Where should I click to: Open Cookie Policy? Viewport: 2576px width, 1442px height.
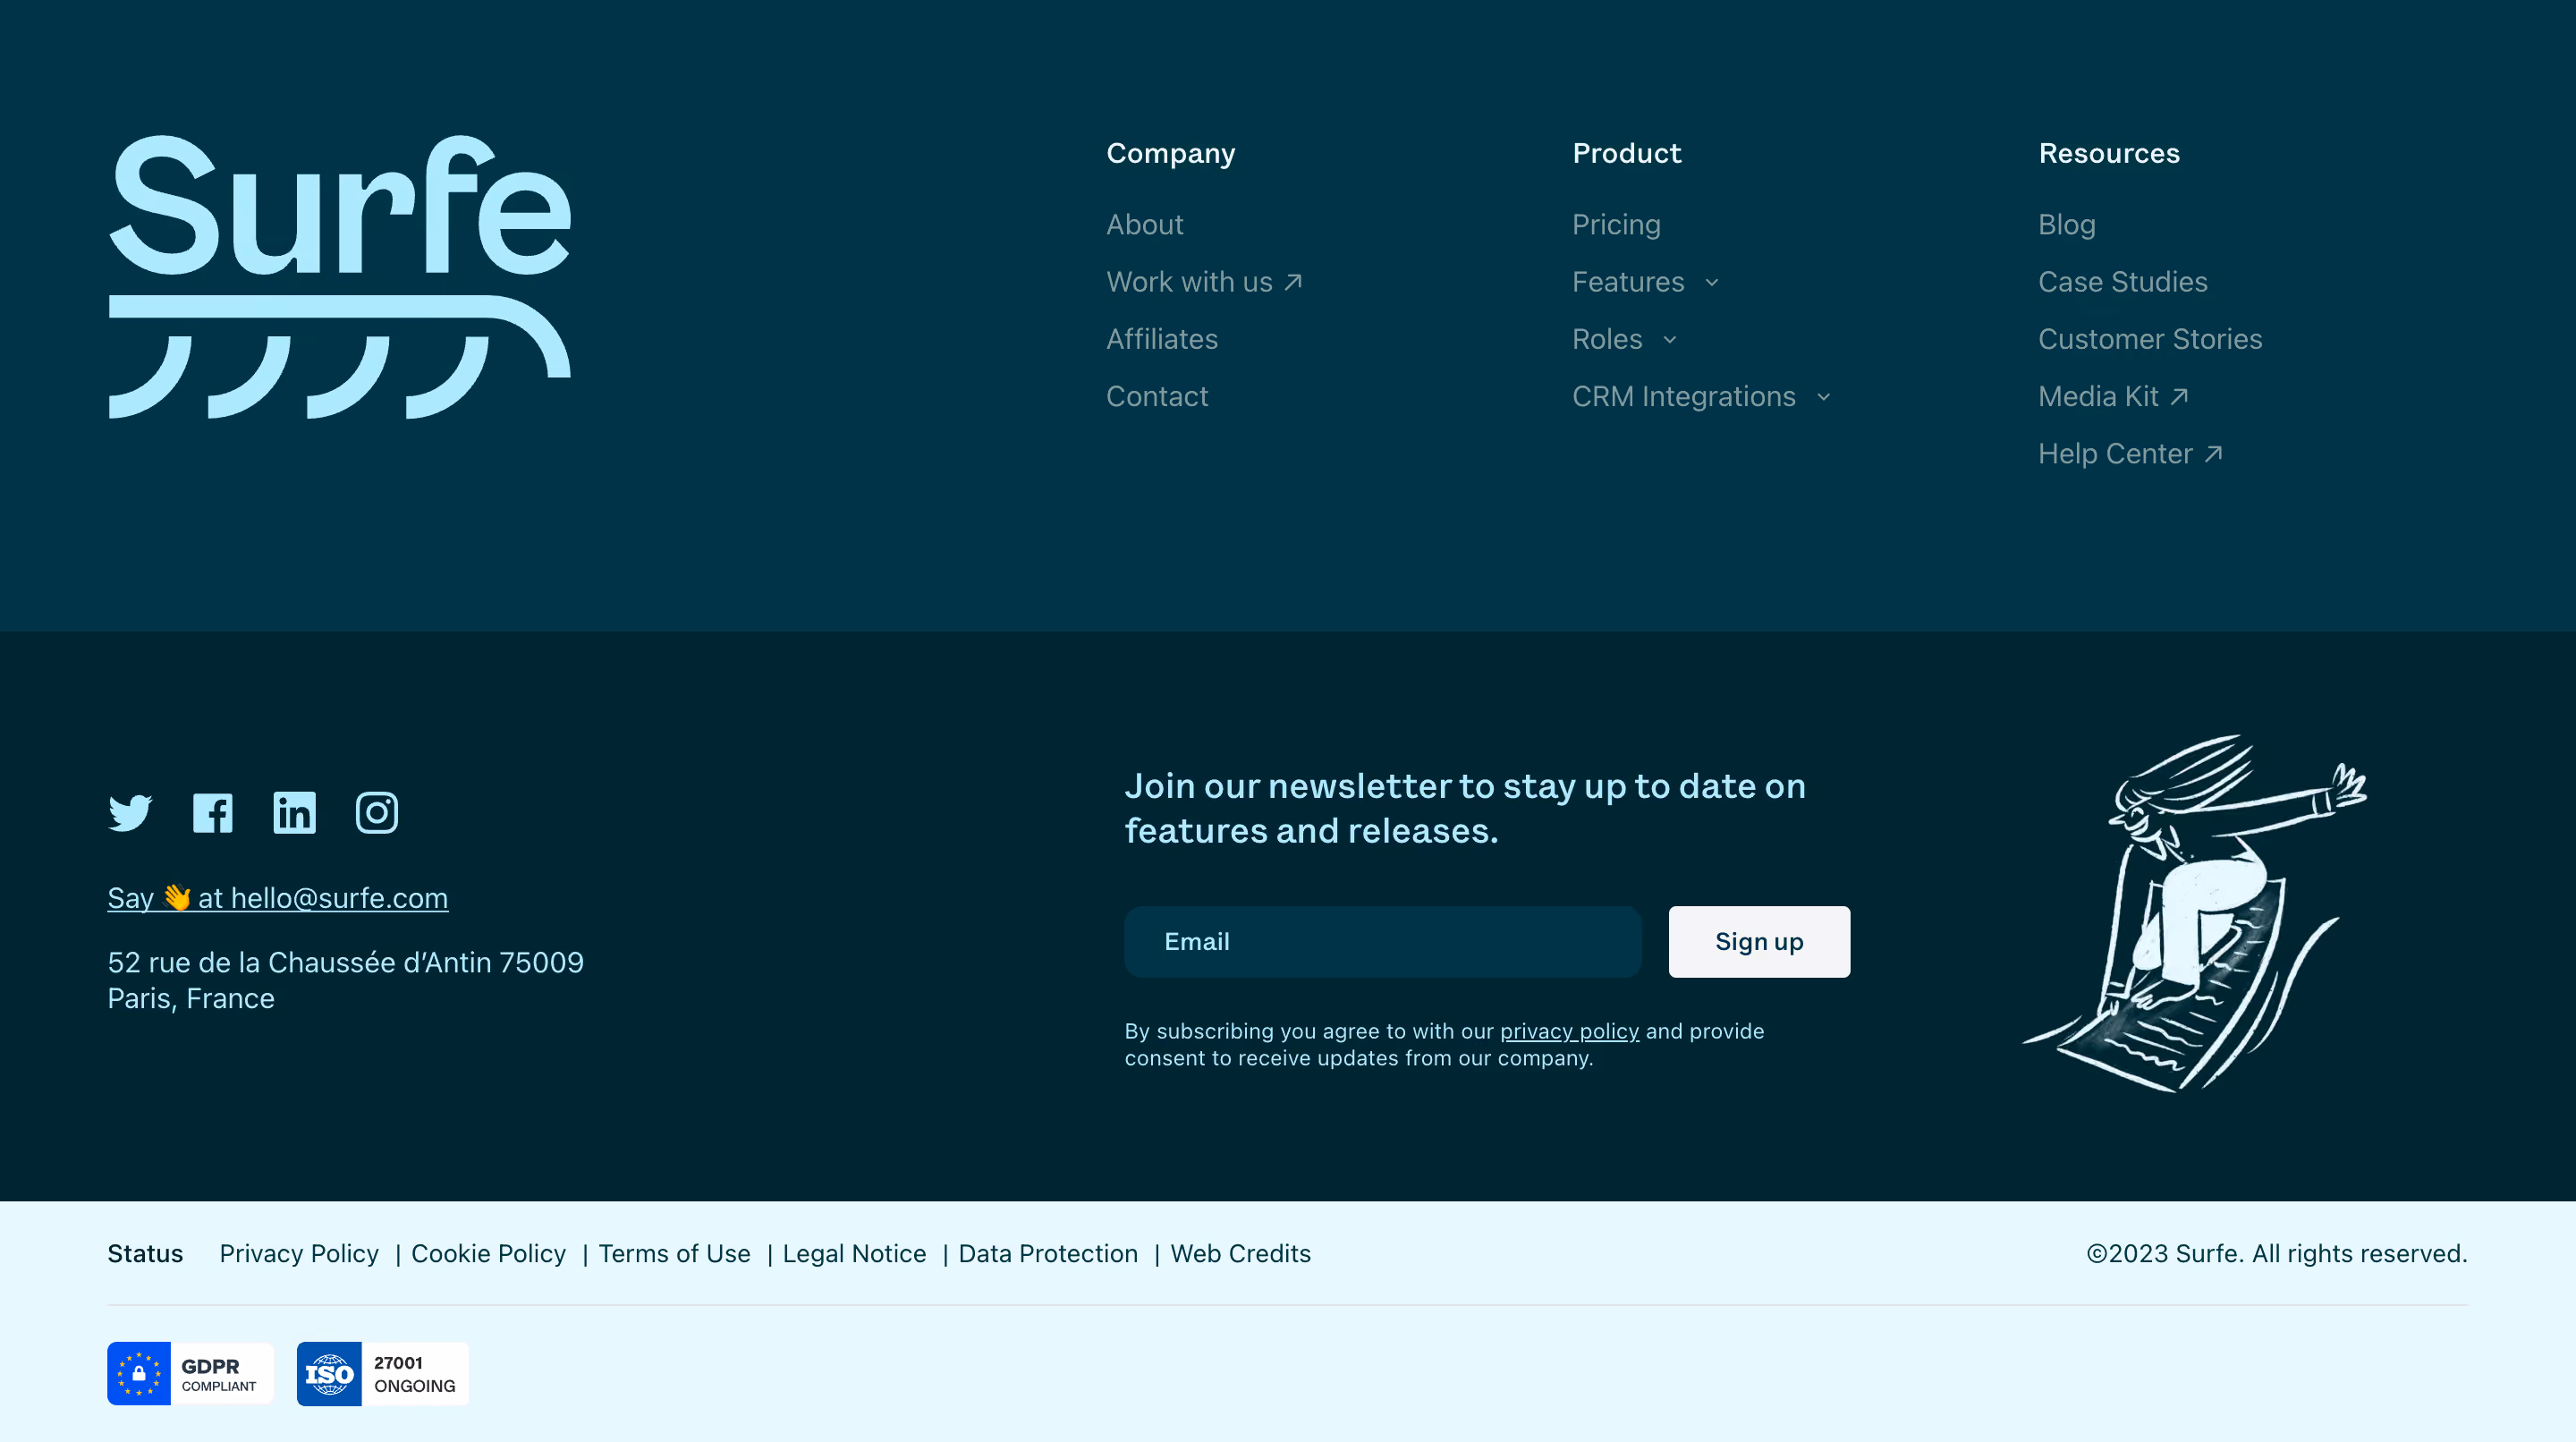pyautogui.click(x=488, y=1254)
